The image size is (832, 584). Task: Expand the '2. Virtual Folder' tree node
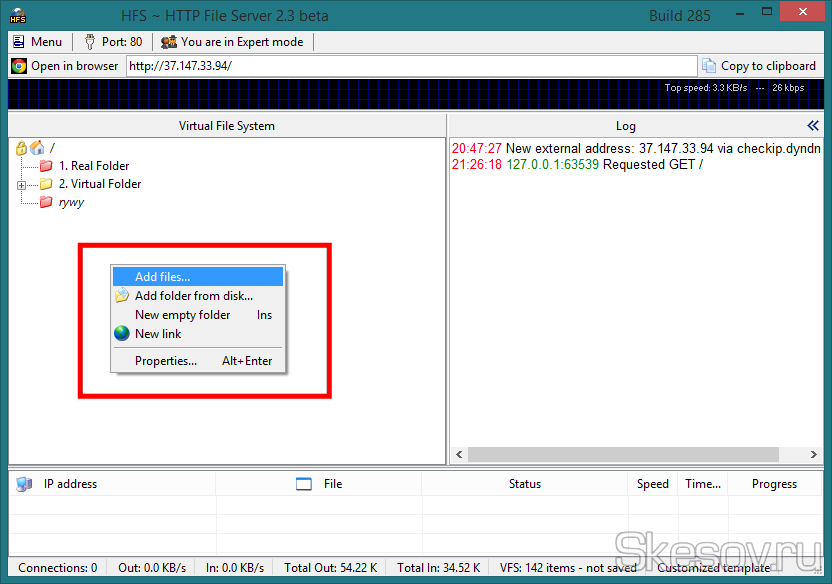pyautogui.click(x=21, y=185)
